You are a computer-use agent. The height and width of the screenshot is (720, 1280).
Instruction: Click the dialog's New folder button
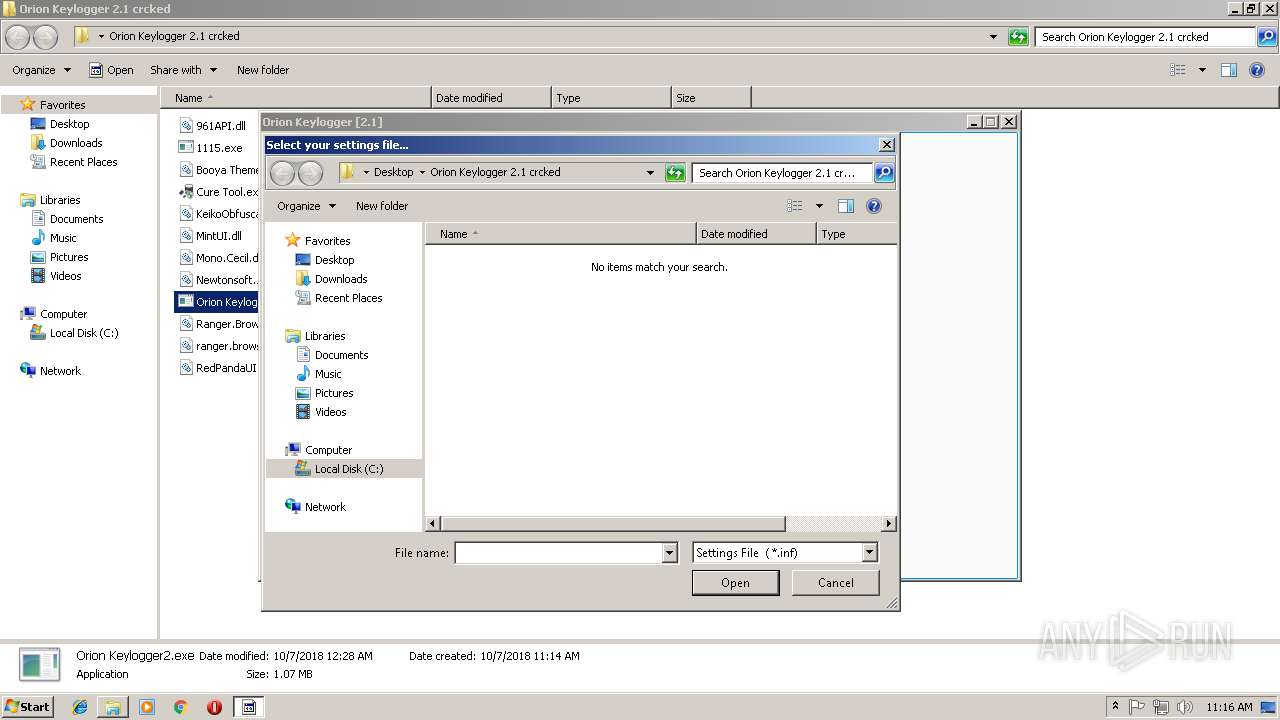pyautogui.click(x=382, y=206)
